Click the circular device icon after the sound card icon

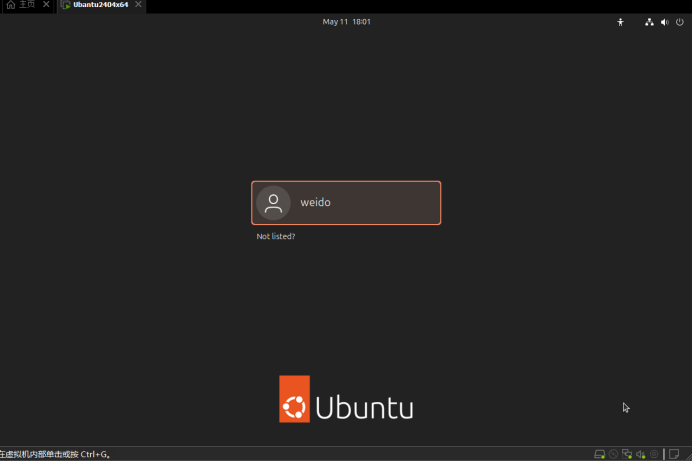pos(654,454)
